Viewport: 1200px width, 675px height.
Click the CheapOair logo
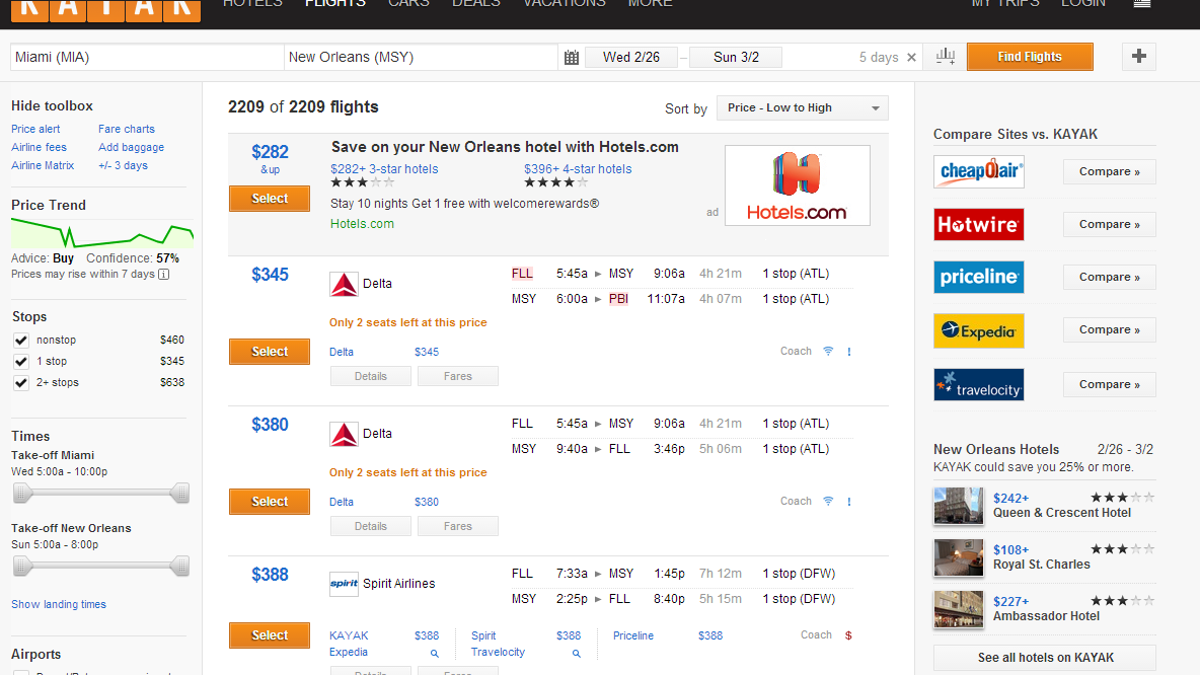tap(979, 171)
